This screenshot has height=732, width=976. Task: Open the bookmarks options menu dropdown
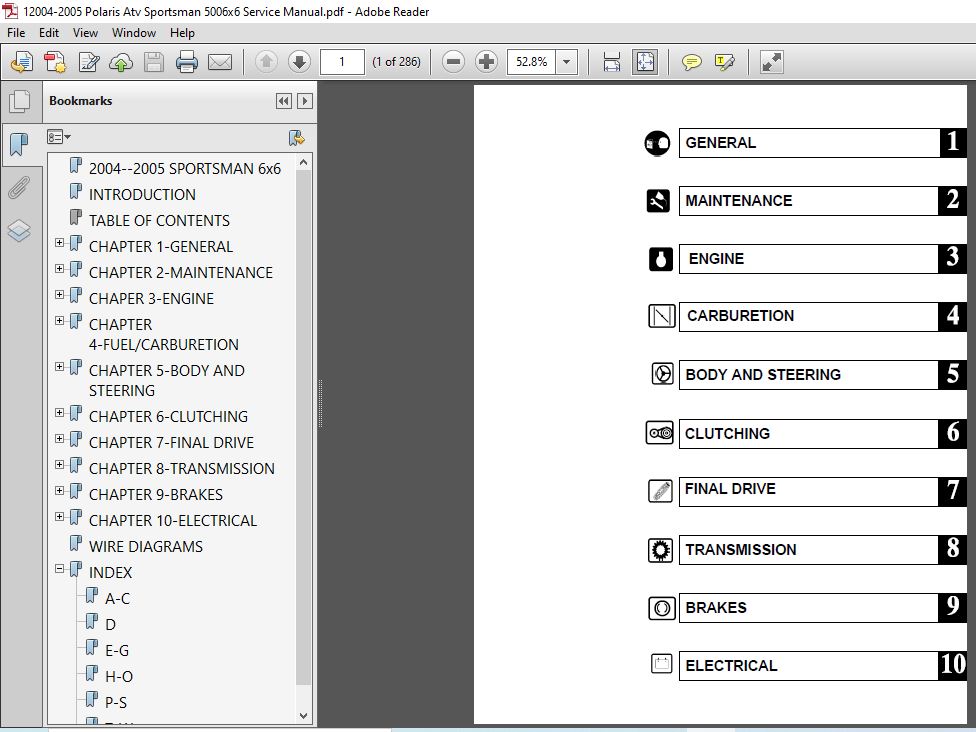(59, 137)
